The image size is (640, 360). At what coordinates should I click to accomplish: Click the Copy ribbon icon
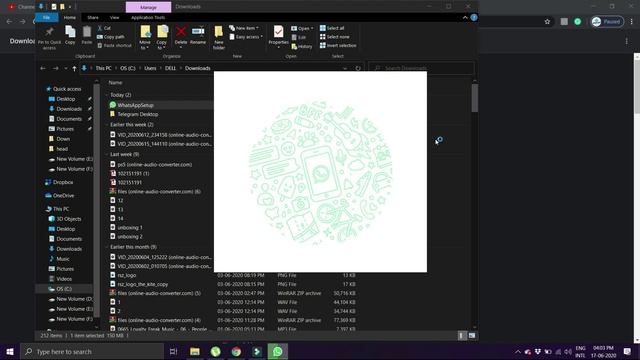pos(70,32)
